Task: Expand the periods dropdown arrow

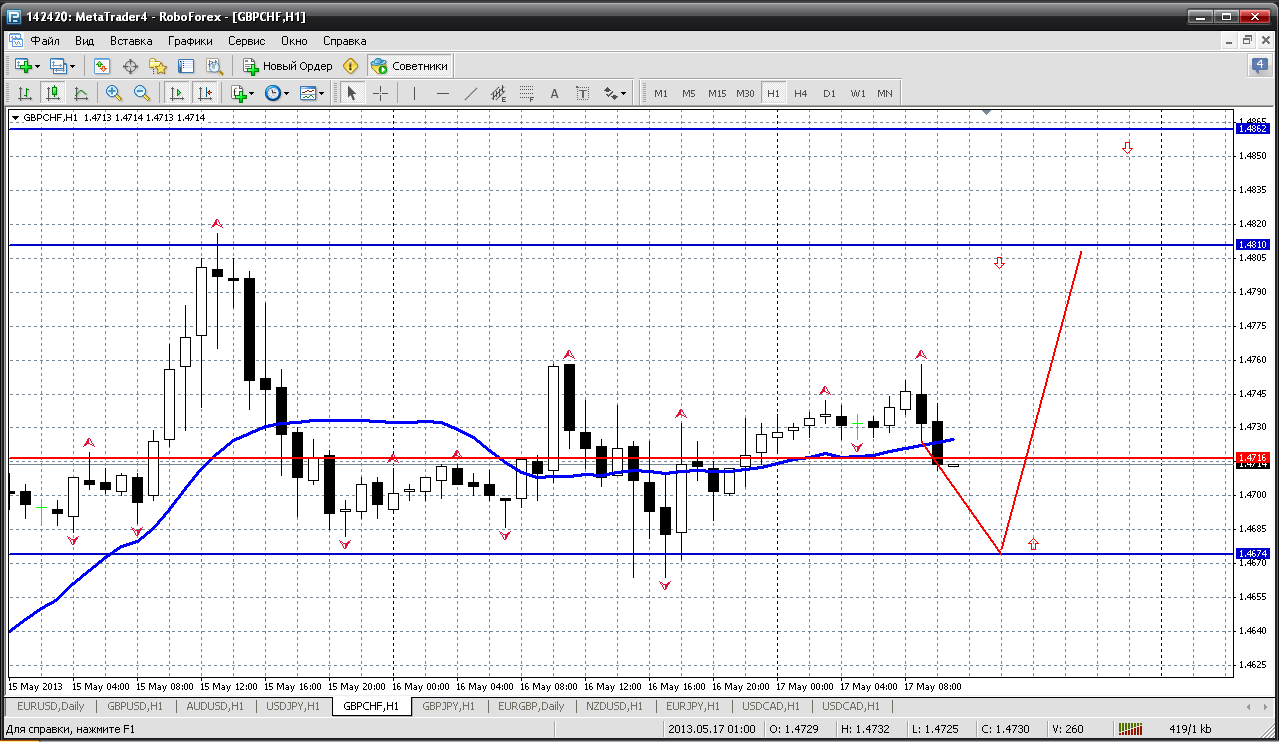Action: [287, 93]
